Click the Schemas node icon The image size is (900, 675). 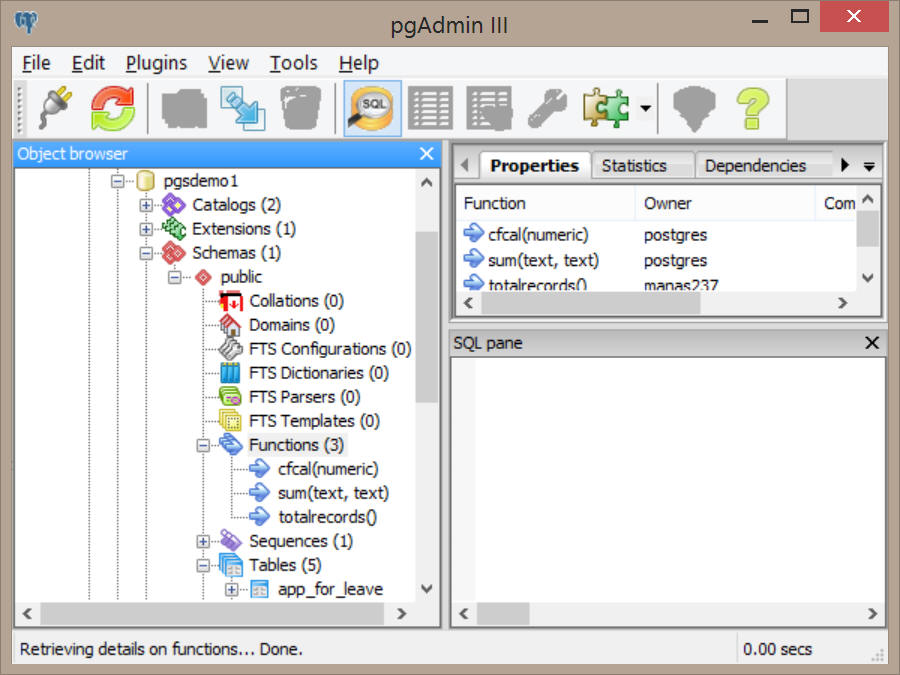point(173,253)
